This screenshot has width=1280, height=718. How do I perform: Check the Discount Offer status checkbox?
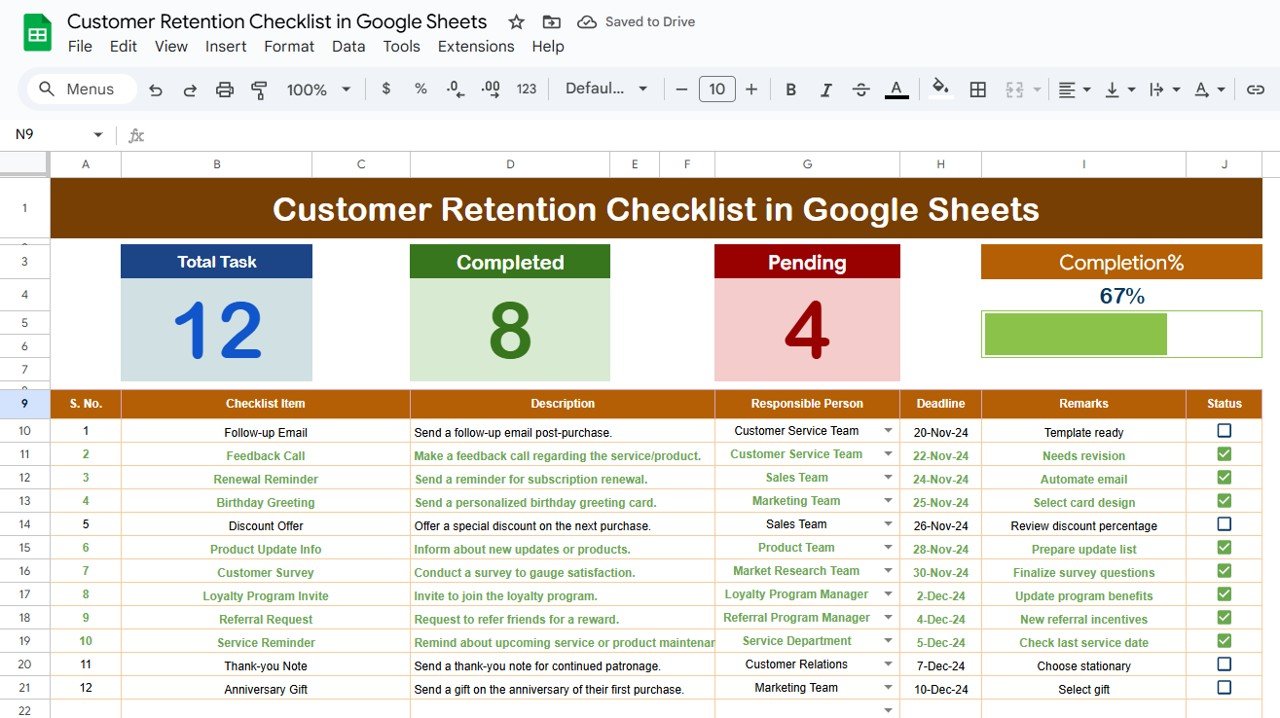tap(1224, 524)
